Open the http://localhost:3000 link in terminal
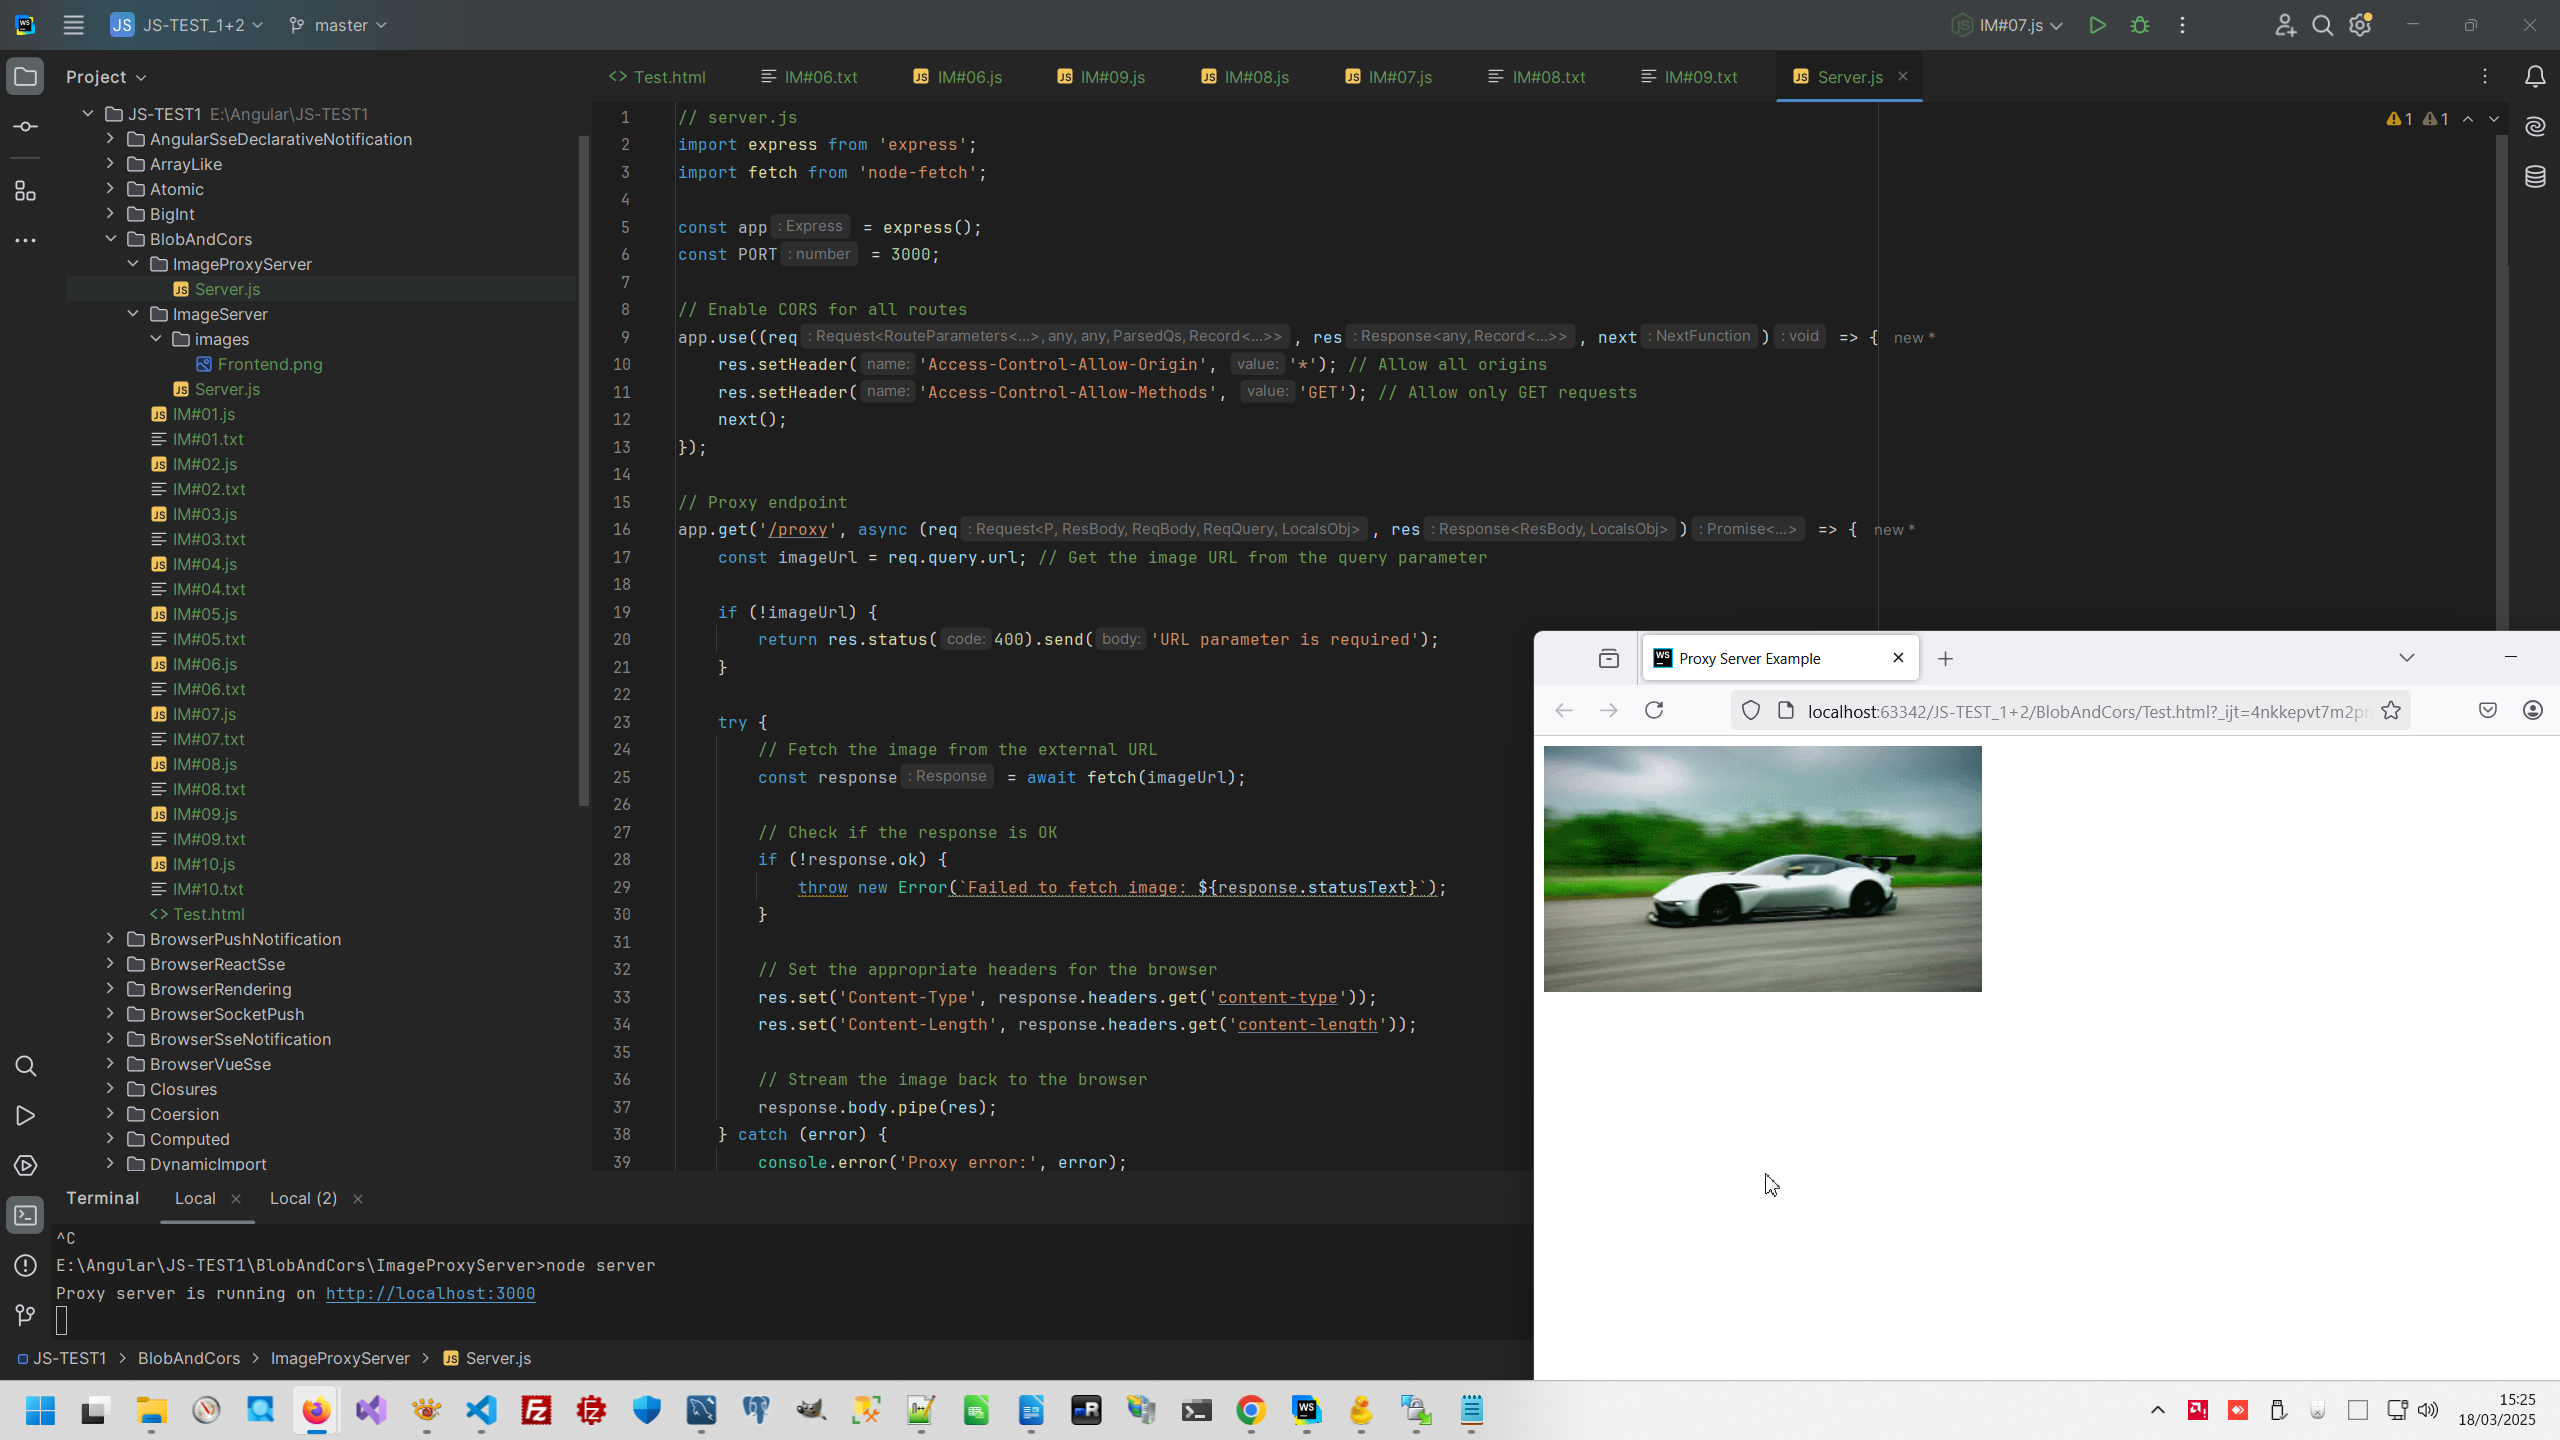This screenshot has height=1440, width=2560. click(x=430, y=1293)
